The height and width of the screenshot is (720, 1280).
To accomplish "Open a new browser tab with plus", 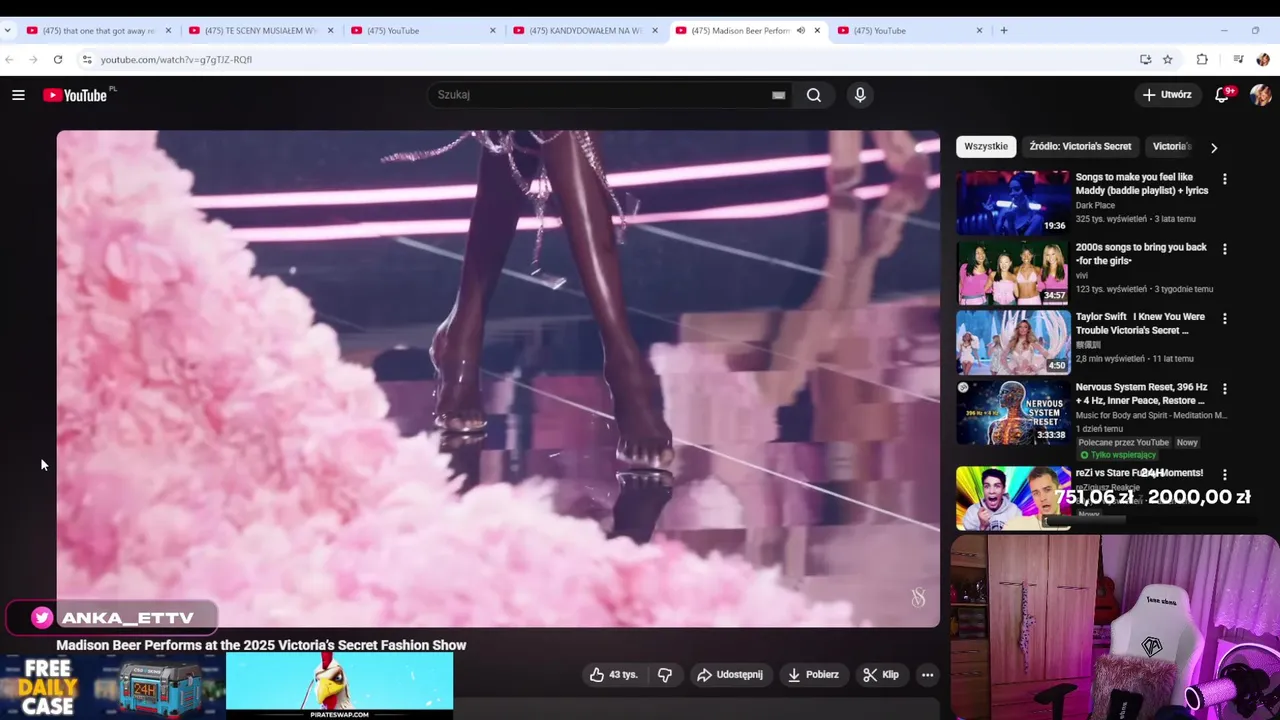I will [1004, 31].
